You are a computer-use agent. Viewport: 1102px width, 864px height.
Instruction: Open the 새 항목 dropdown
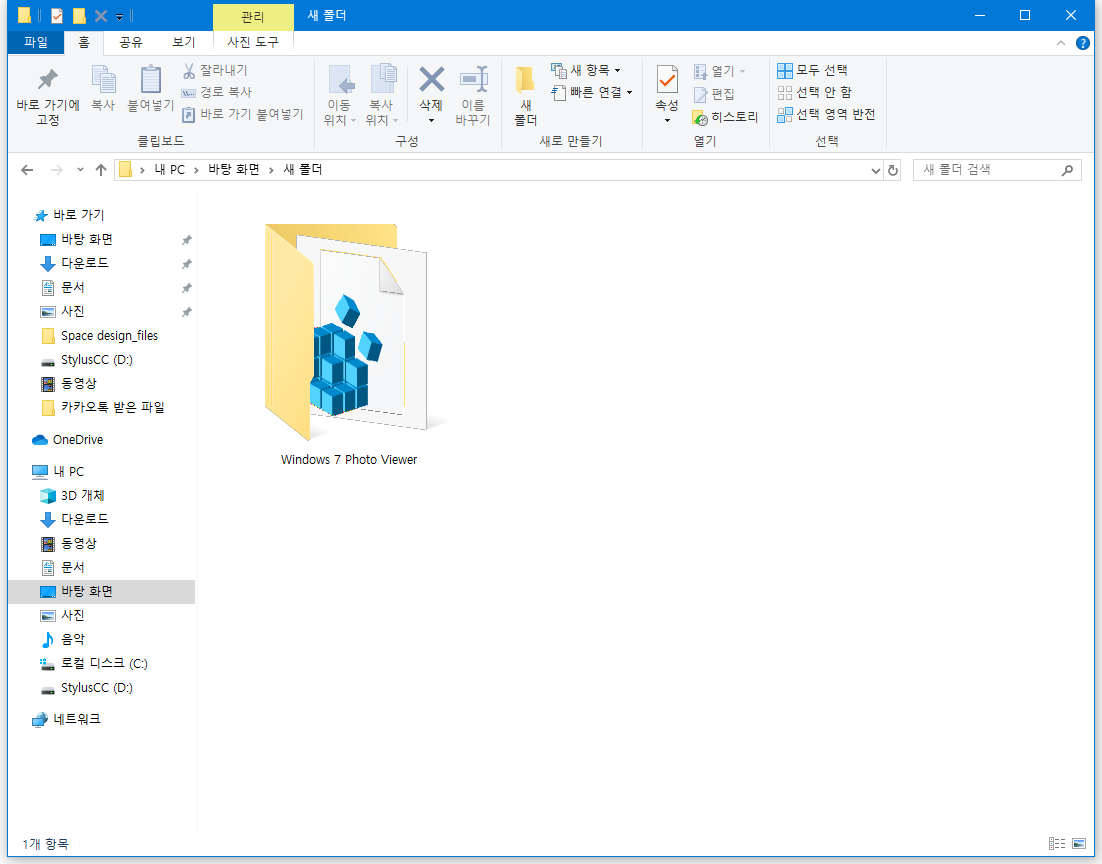point(586,70)
